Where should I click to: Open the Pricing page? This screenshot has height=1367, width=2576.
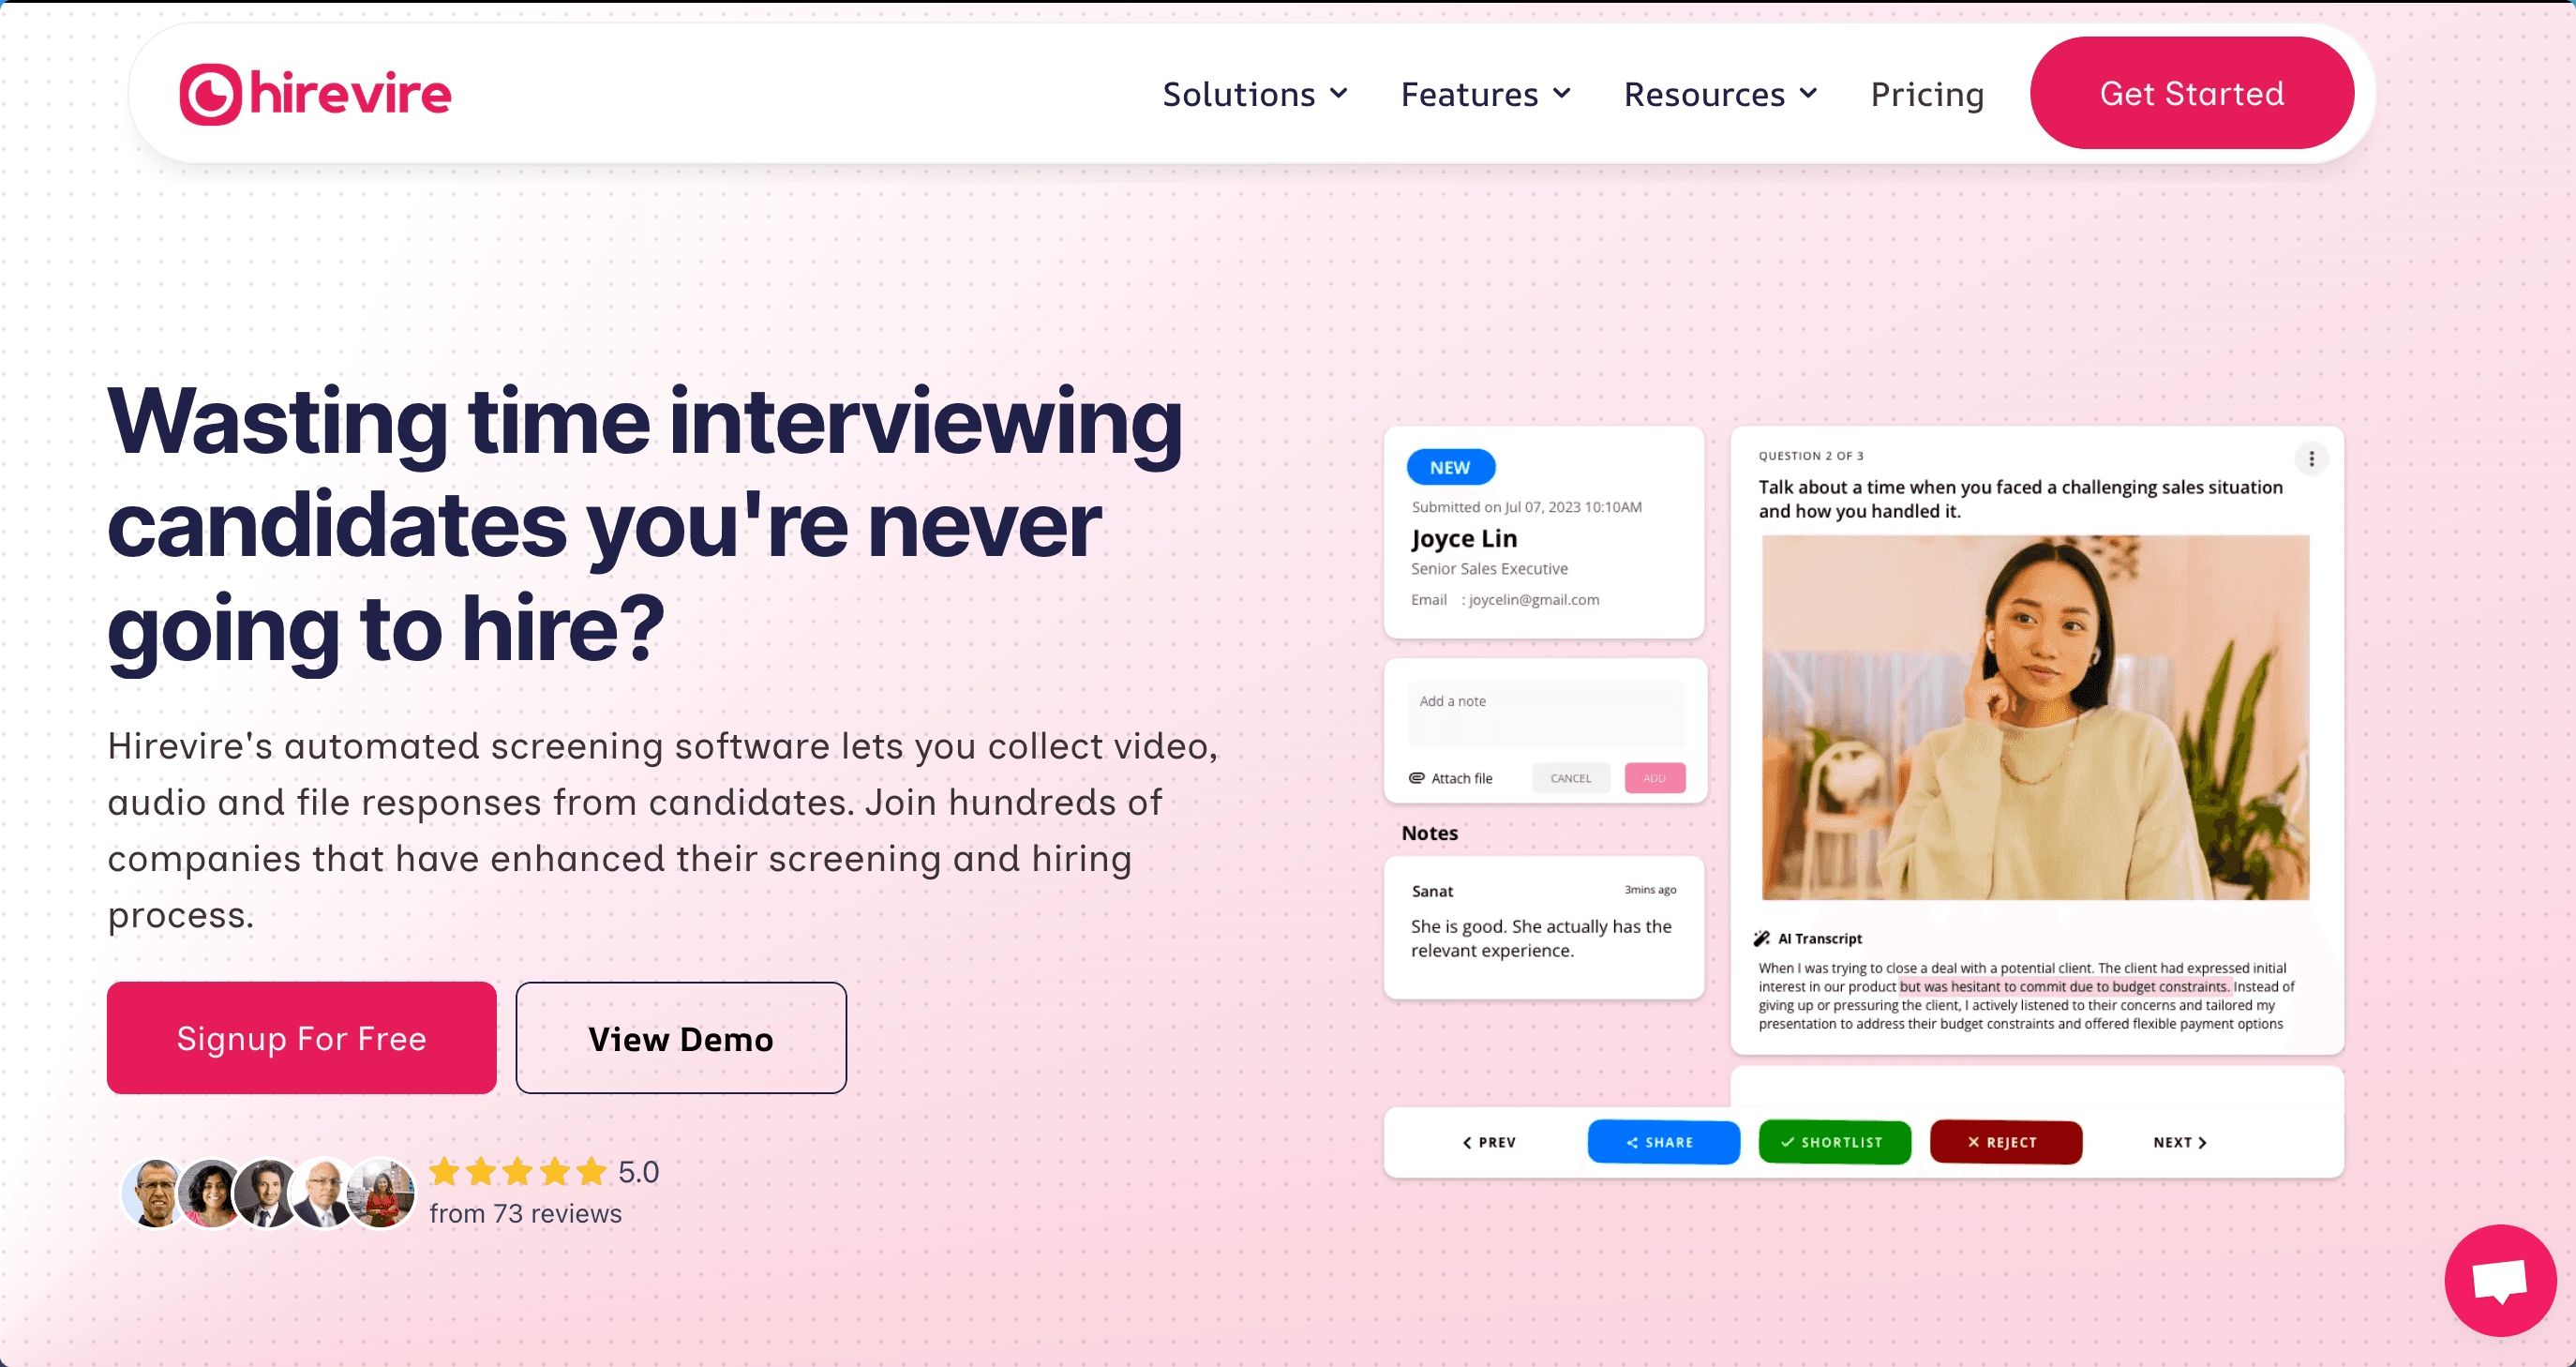(x=1926, y=94)
